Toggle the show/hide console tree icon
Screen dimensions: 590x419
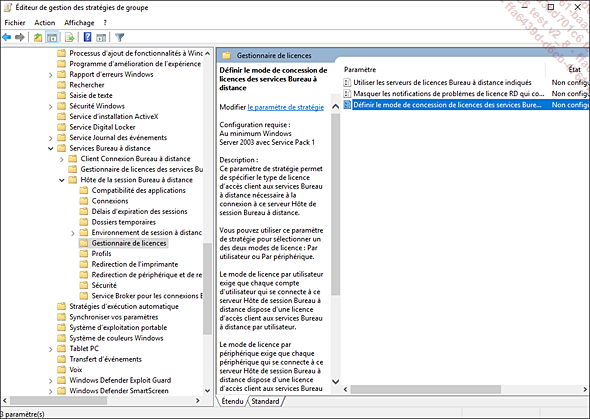52,37
